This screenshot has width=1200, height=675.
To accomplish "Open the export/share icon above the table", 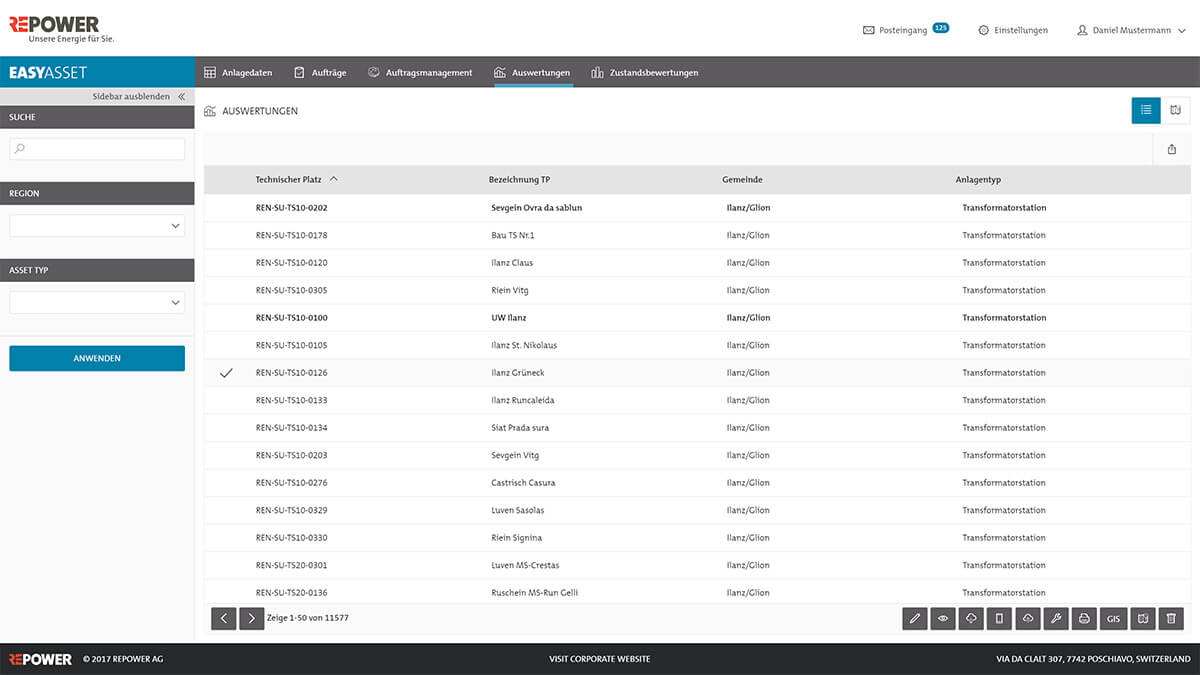I will click(1171, 148).
